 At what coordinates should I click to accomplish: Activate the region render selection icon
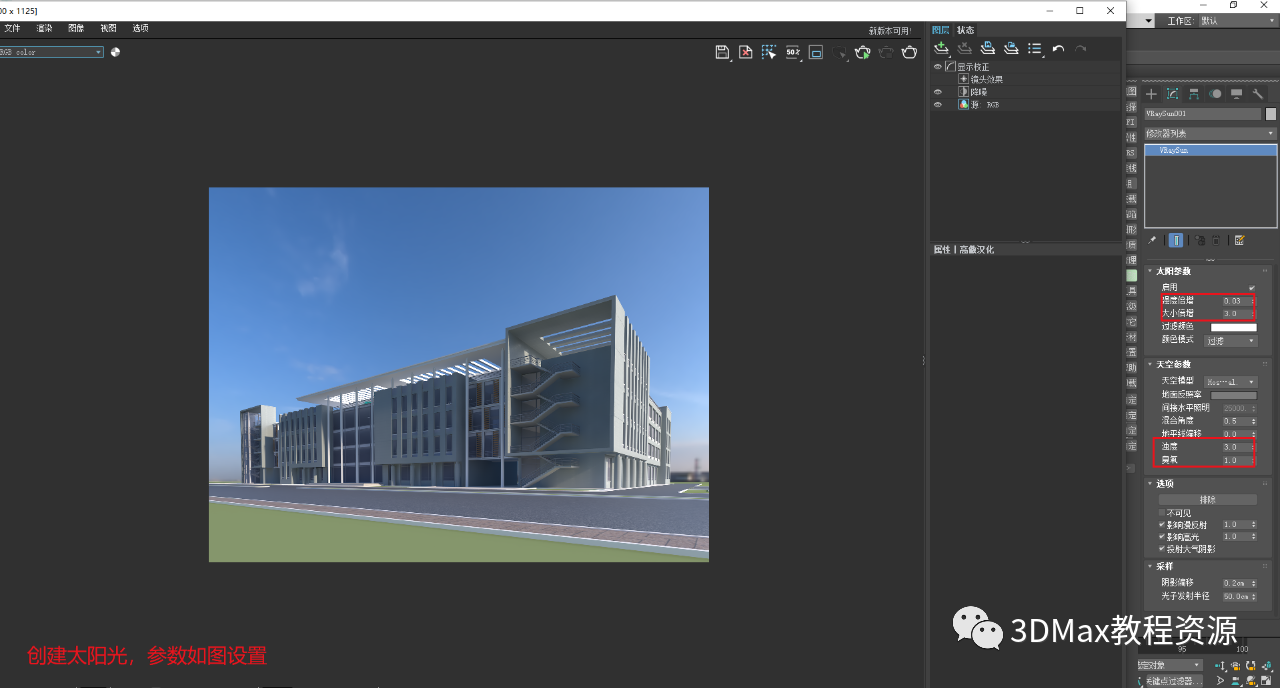click(x=769, y=52)
